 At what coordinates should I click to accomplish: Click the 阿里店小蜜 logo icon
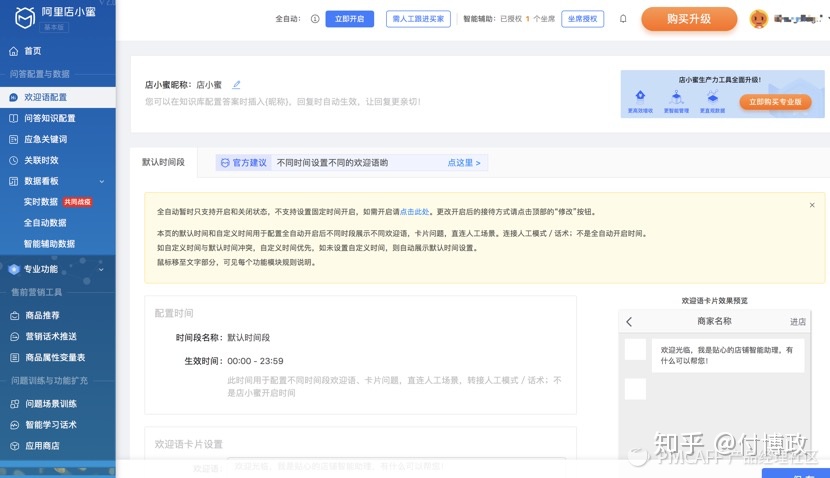pyautogui.click(x=24, y=17)
